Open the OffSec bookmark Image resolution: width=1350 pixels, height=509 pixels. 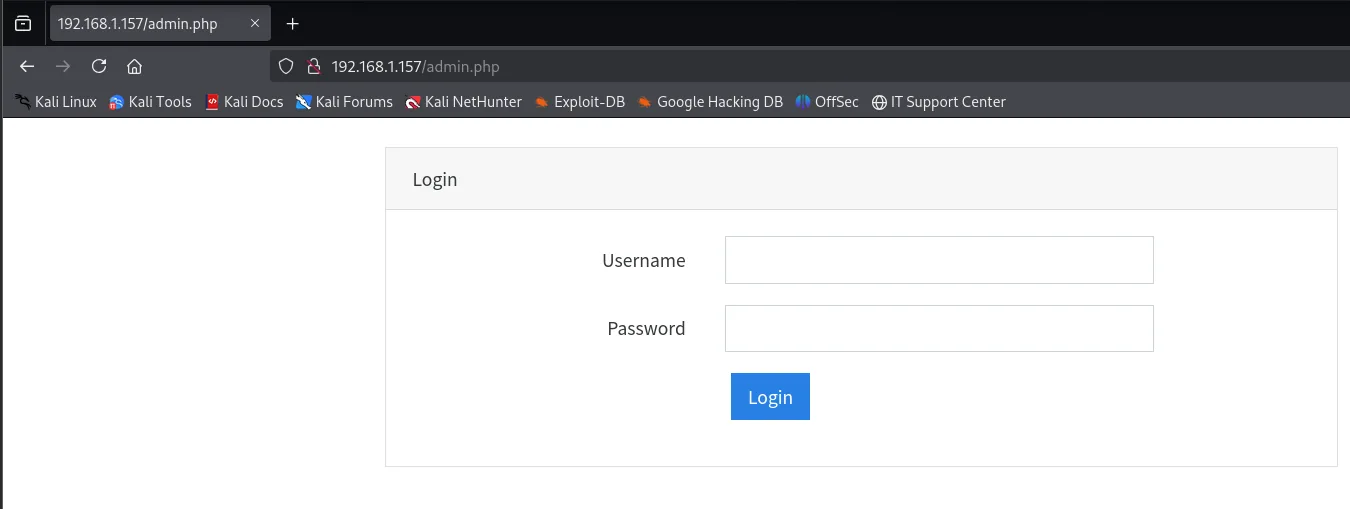(827, 102)
